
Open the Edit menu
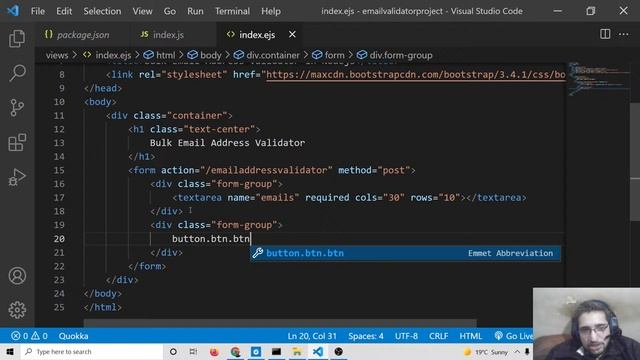pyautogui.click(x=64, y=11)
